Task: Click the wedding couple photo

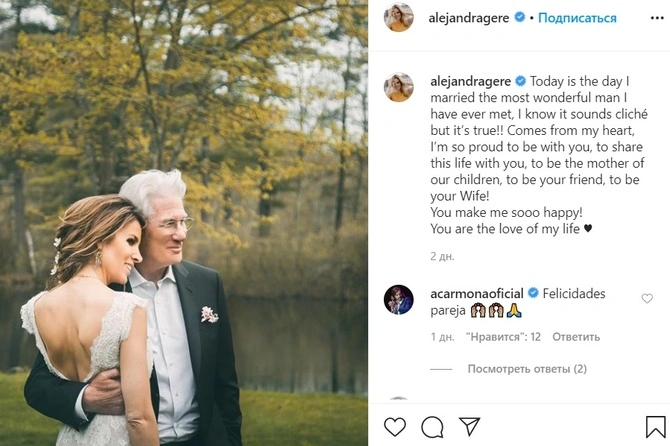Action: (184, 223)
